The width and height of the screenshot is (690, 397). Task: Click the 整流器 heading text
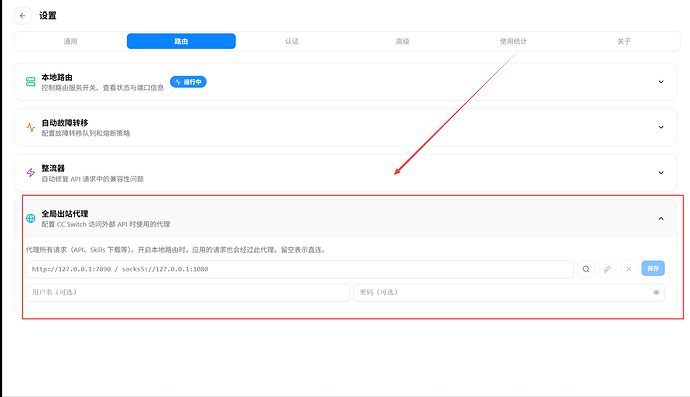tap(53, 168)
